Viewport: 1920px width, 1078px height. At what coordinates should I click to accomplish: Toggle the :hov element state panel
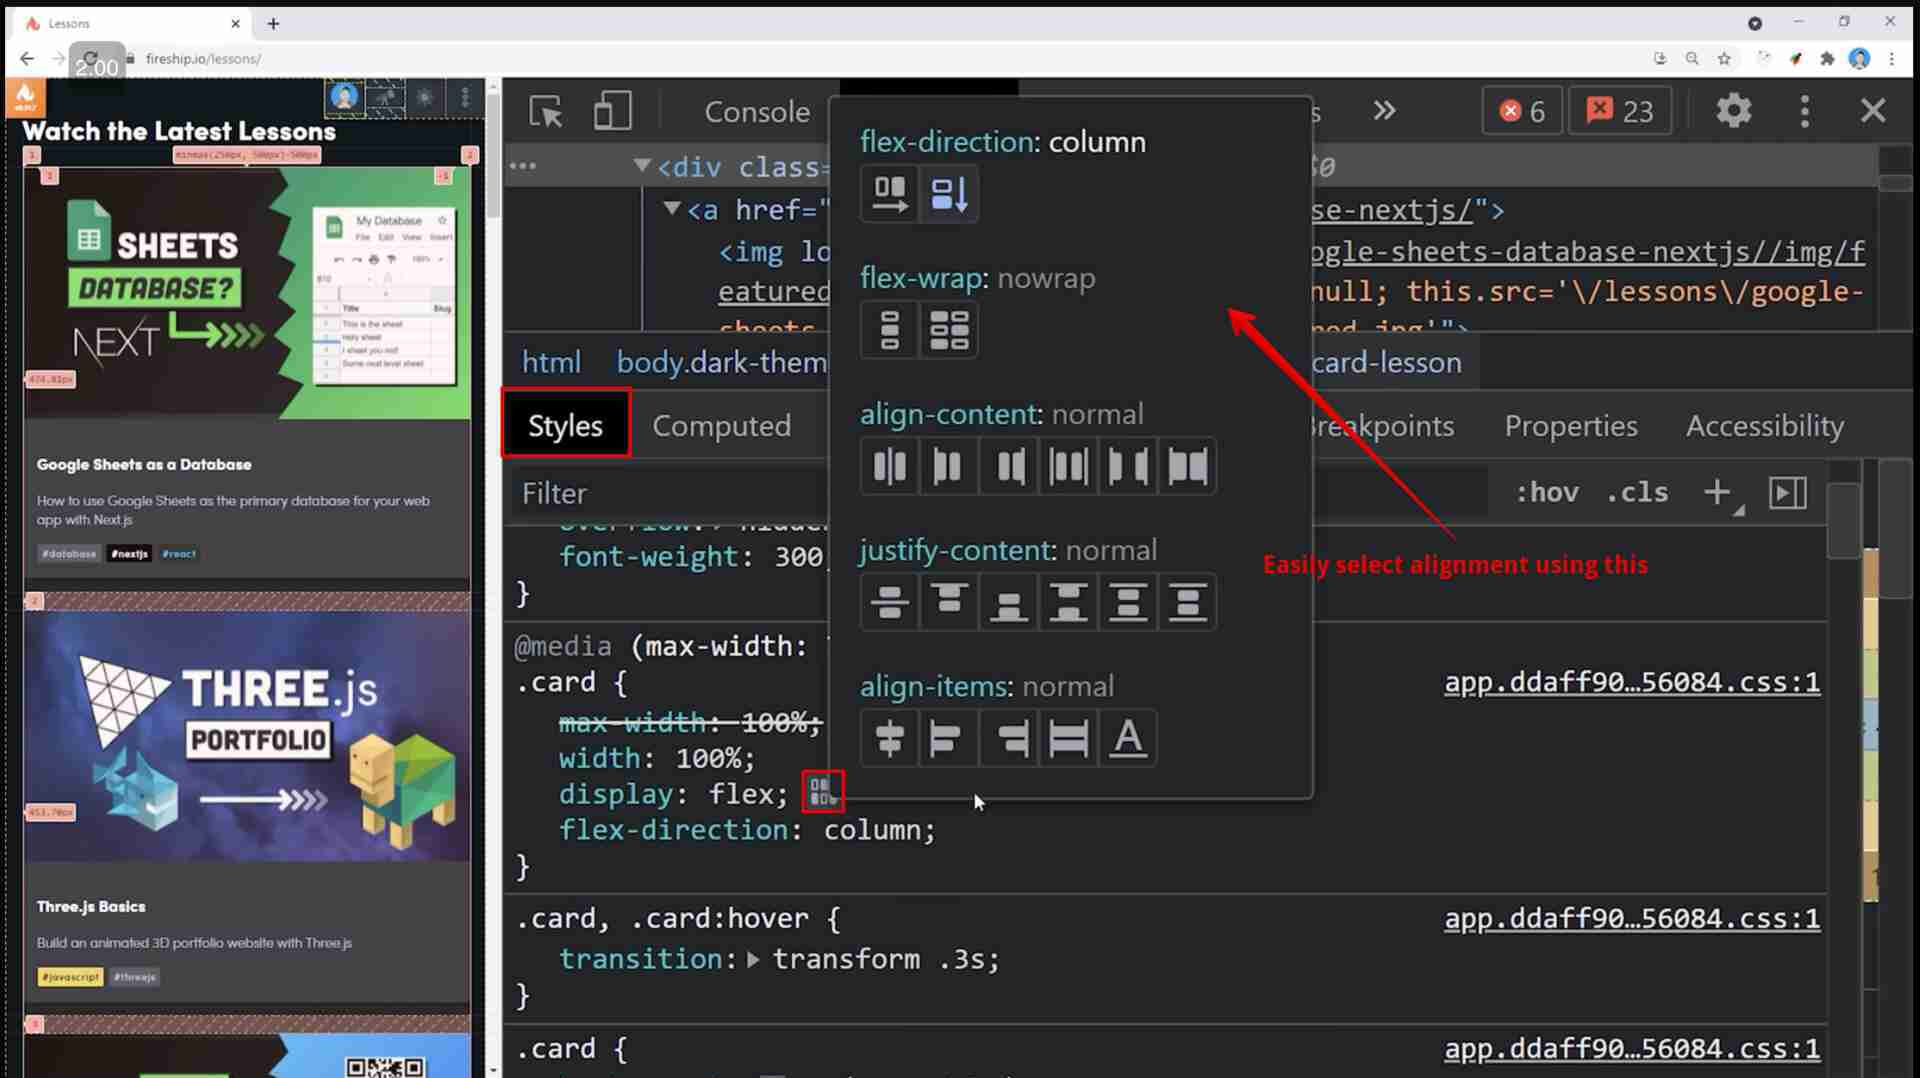pyautogui.click(x=1547, y=492)
